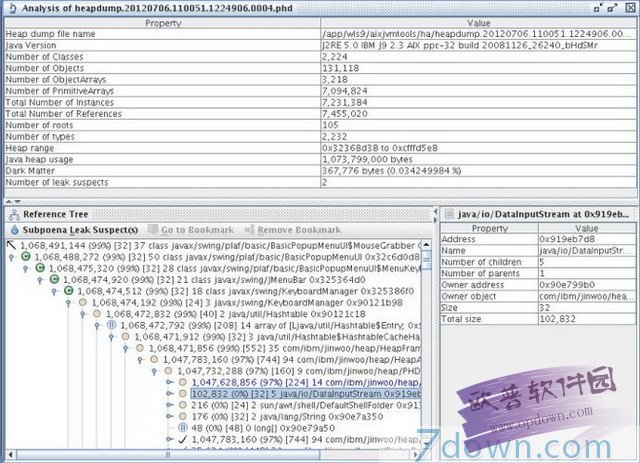Click the Reference Tree panel icon
The height and width of the screenshot is (463, 640).
tap(14, 214)
